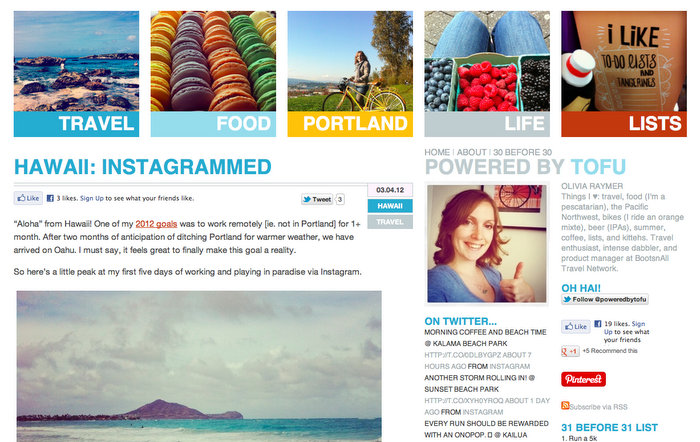Click the sidebar Facebook Like button
The height and width of the screenshot is (442, 700).
tap(576, 326)
